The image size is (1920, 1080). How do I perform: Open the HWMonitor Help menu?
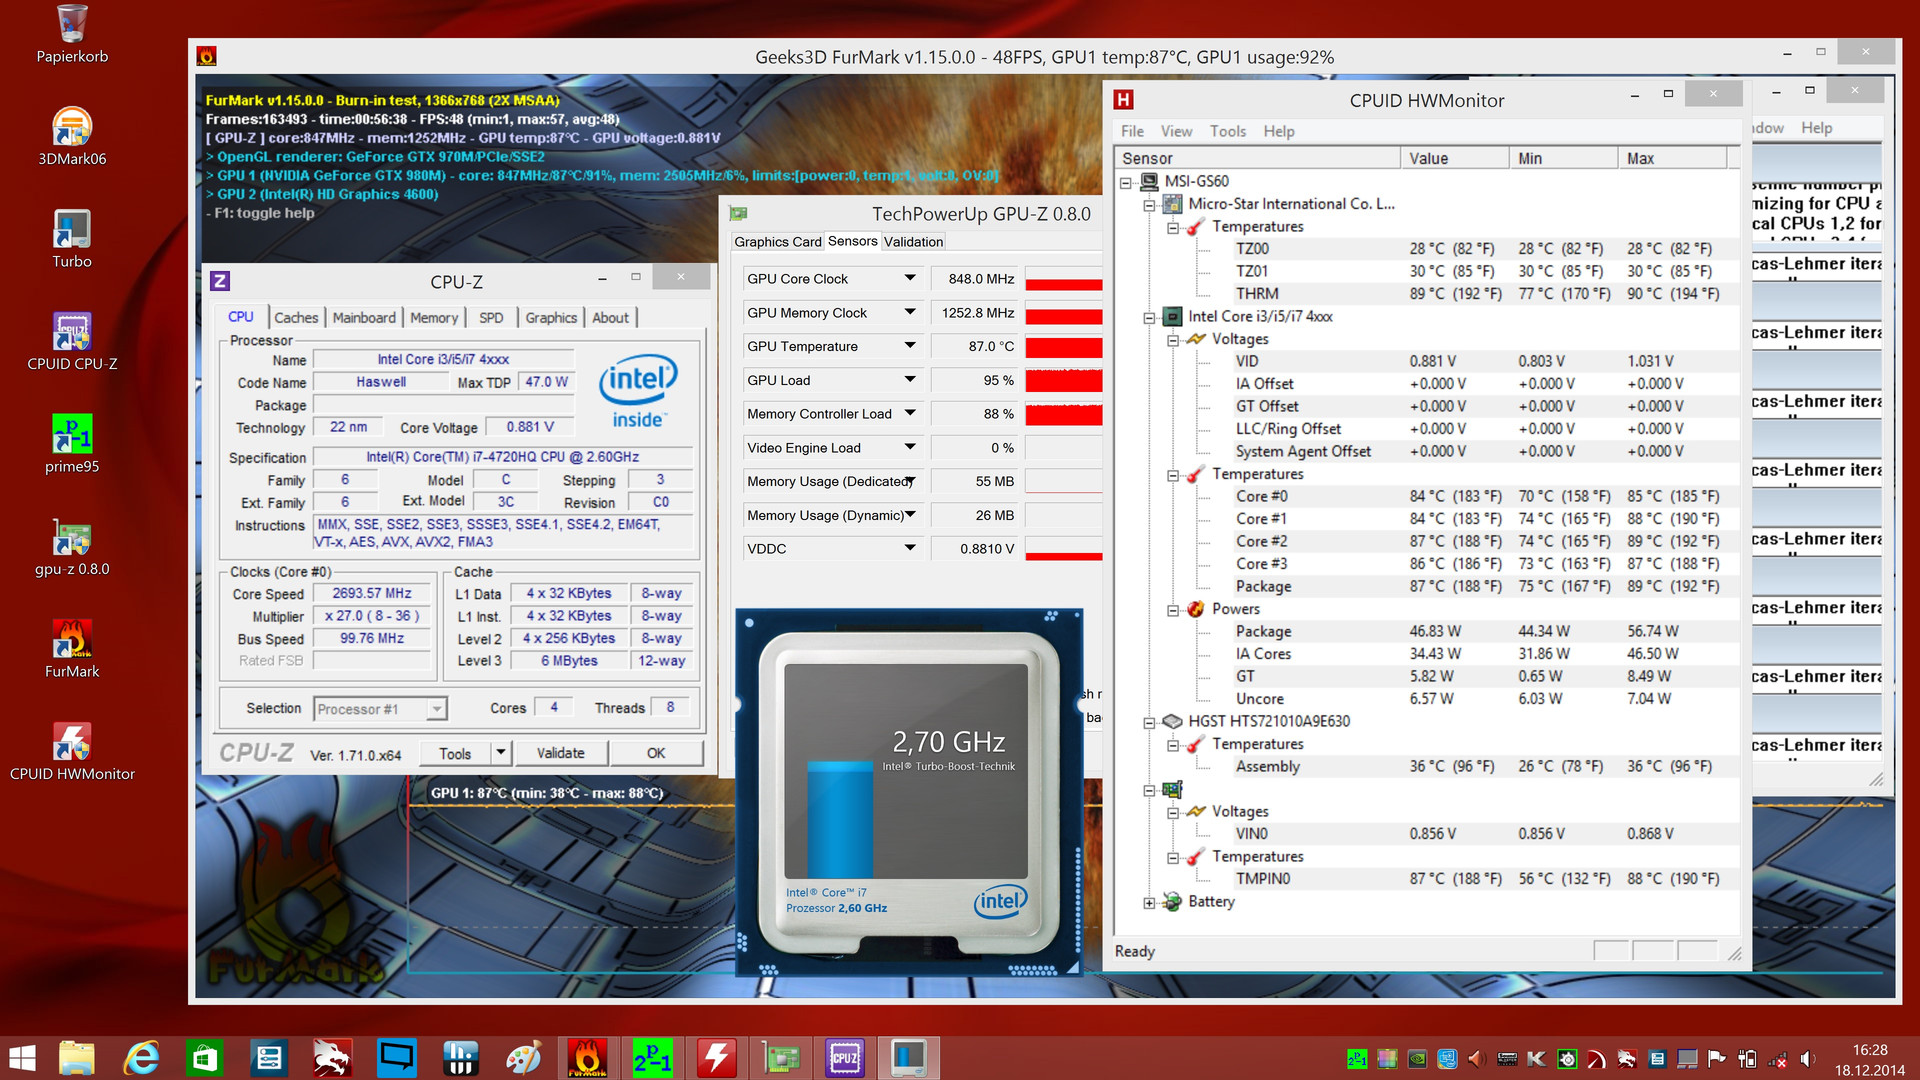click(x=1278, y=131)
